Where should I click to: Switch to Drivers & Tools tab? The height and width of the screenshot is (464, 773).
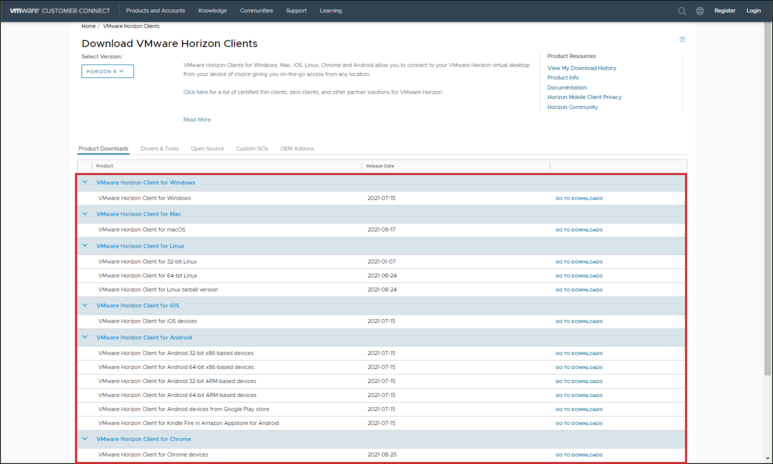(x=160, y=148)
